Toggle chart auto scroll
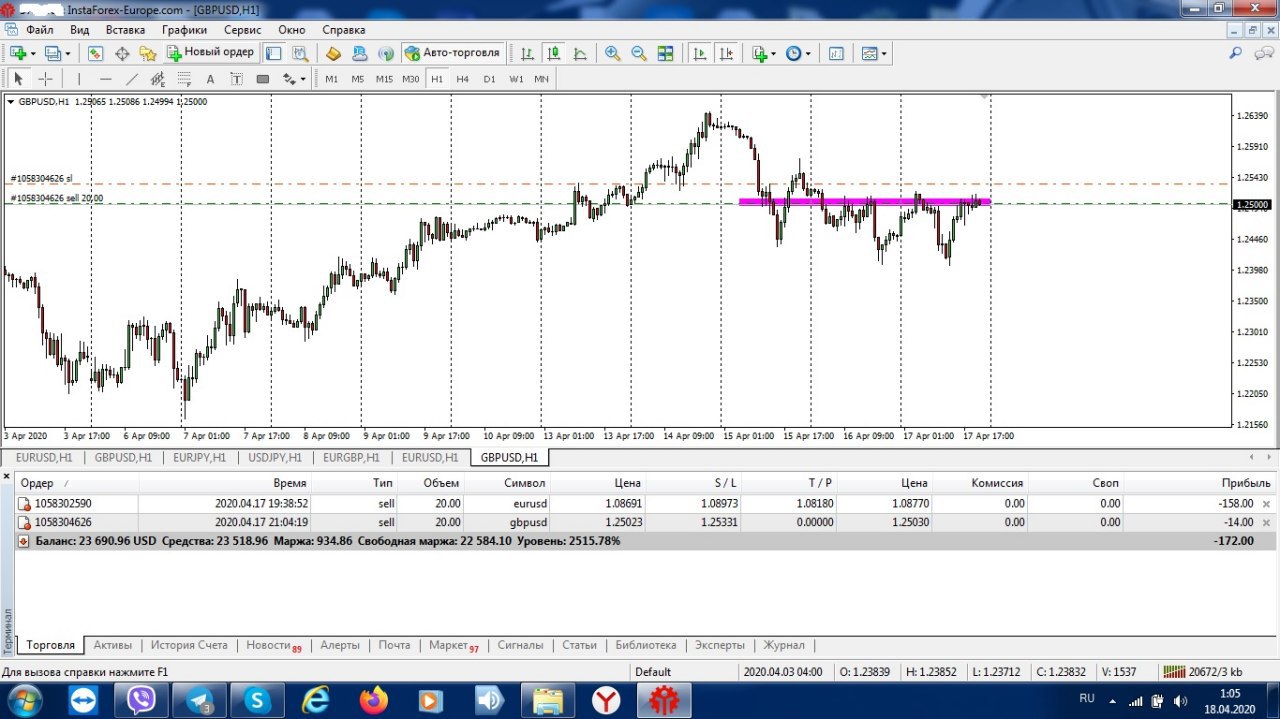 pos(700,53)
